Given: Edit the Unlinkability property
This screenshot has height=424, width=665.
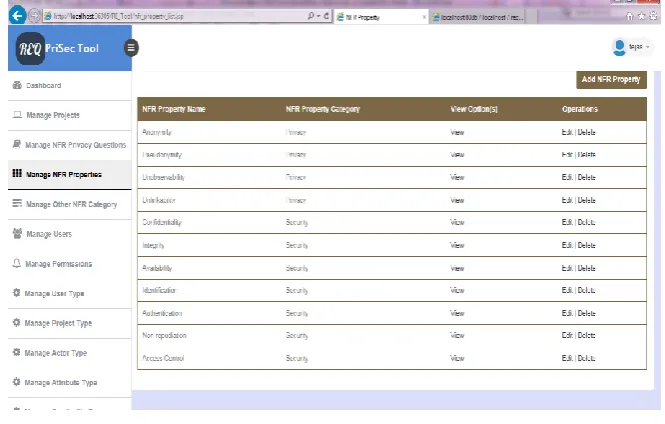Looking at the screenshot, I should (567, 200).
